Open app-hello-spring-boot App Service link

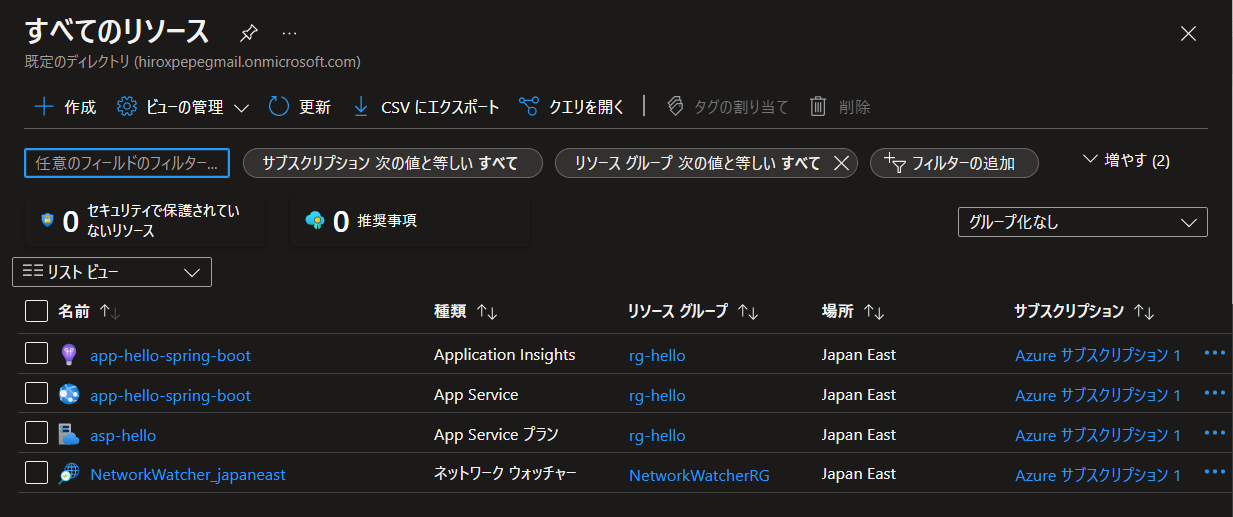point(170,395)
